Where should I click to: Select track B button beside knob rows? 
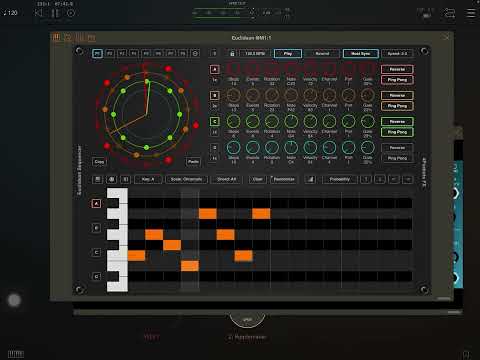215,96
